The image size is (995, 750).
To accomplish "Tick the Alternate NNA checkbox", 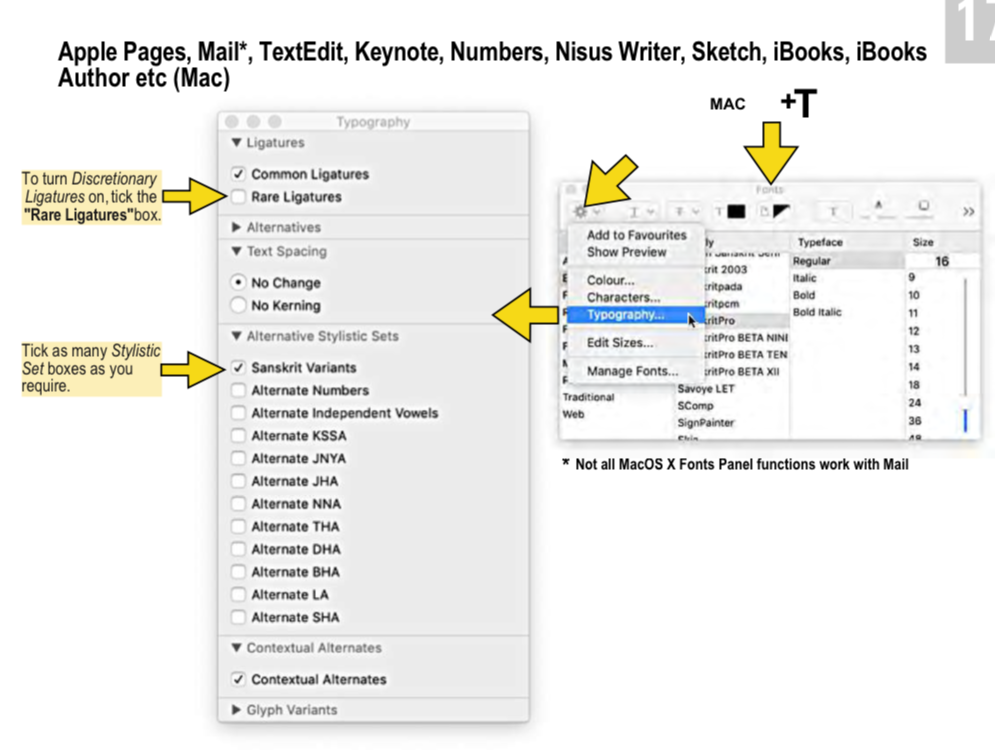I will (x=239, y=504).
